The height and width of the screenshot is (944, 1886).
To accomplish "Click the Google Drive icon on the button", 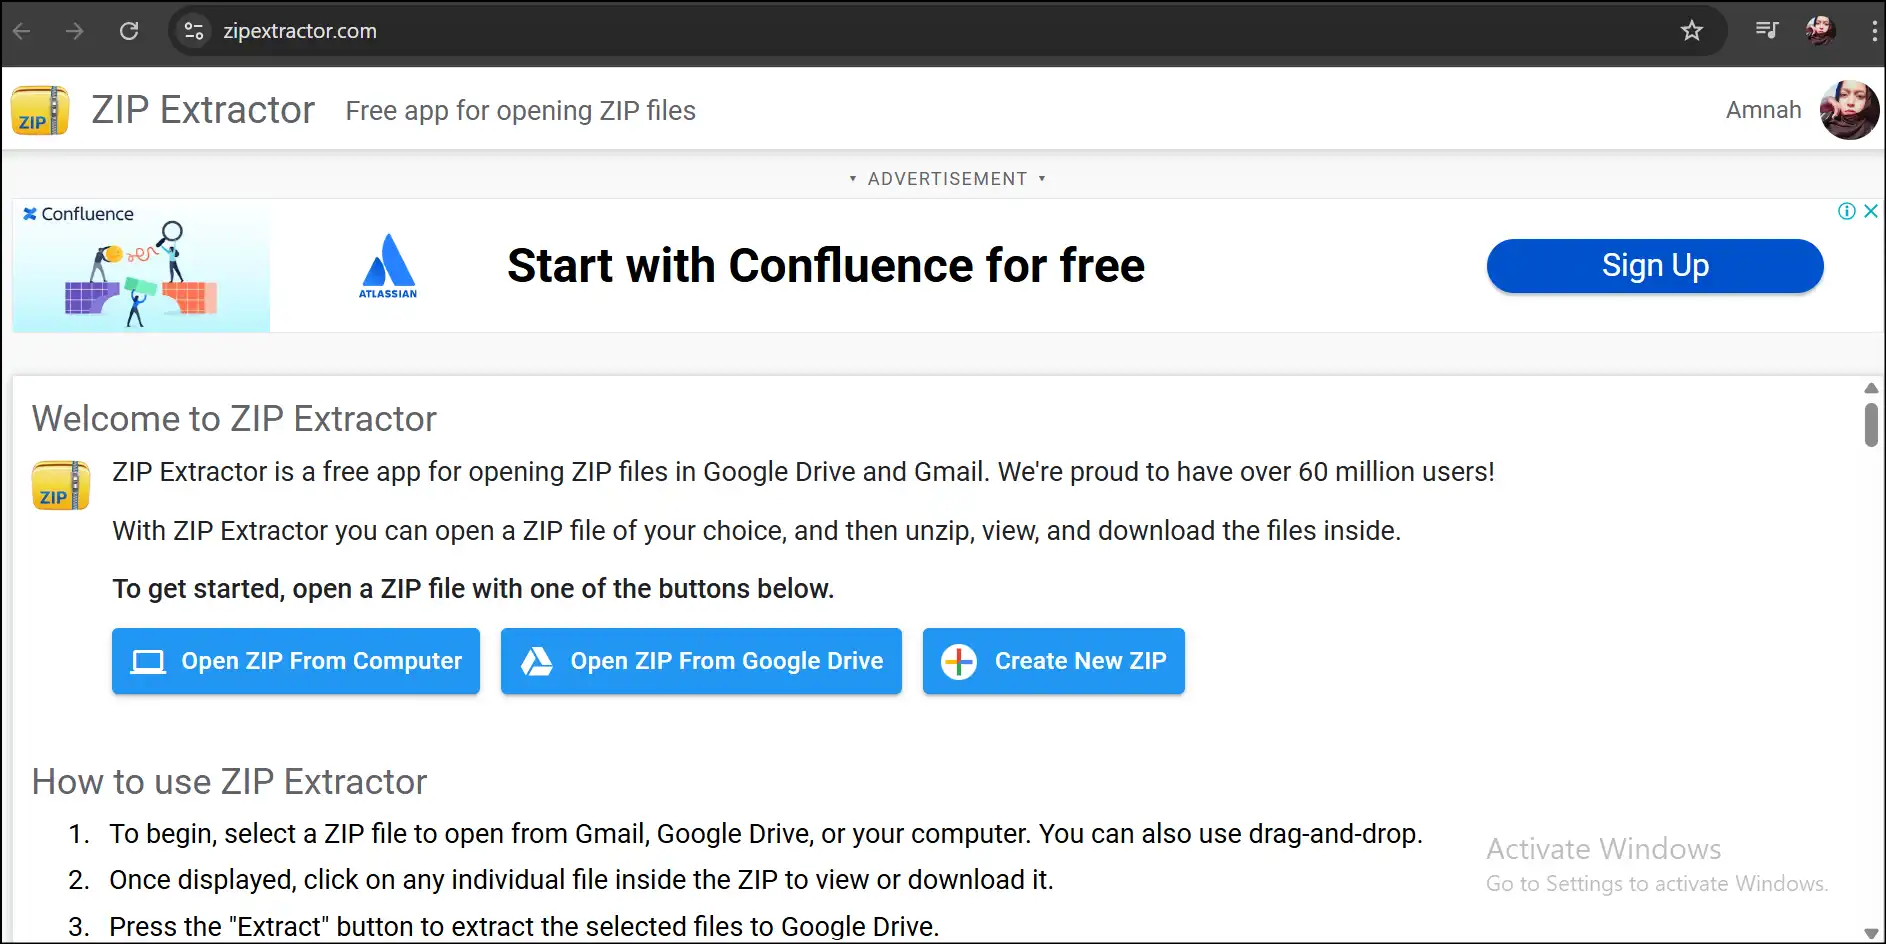I will point(537,661).
